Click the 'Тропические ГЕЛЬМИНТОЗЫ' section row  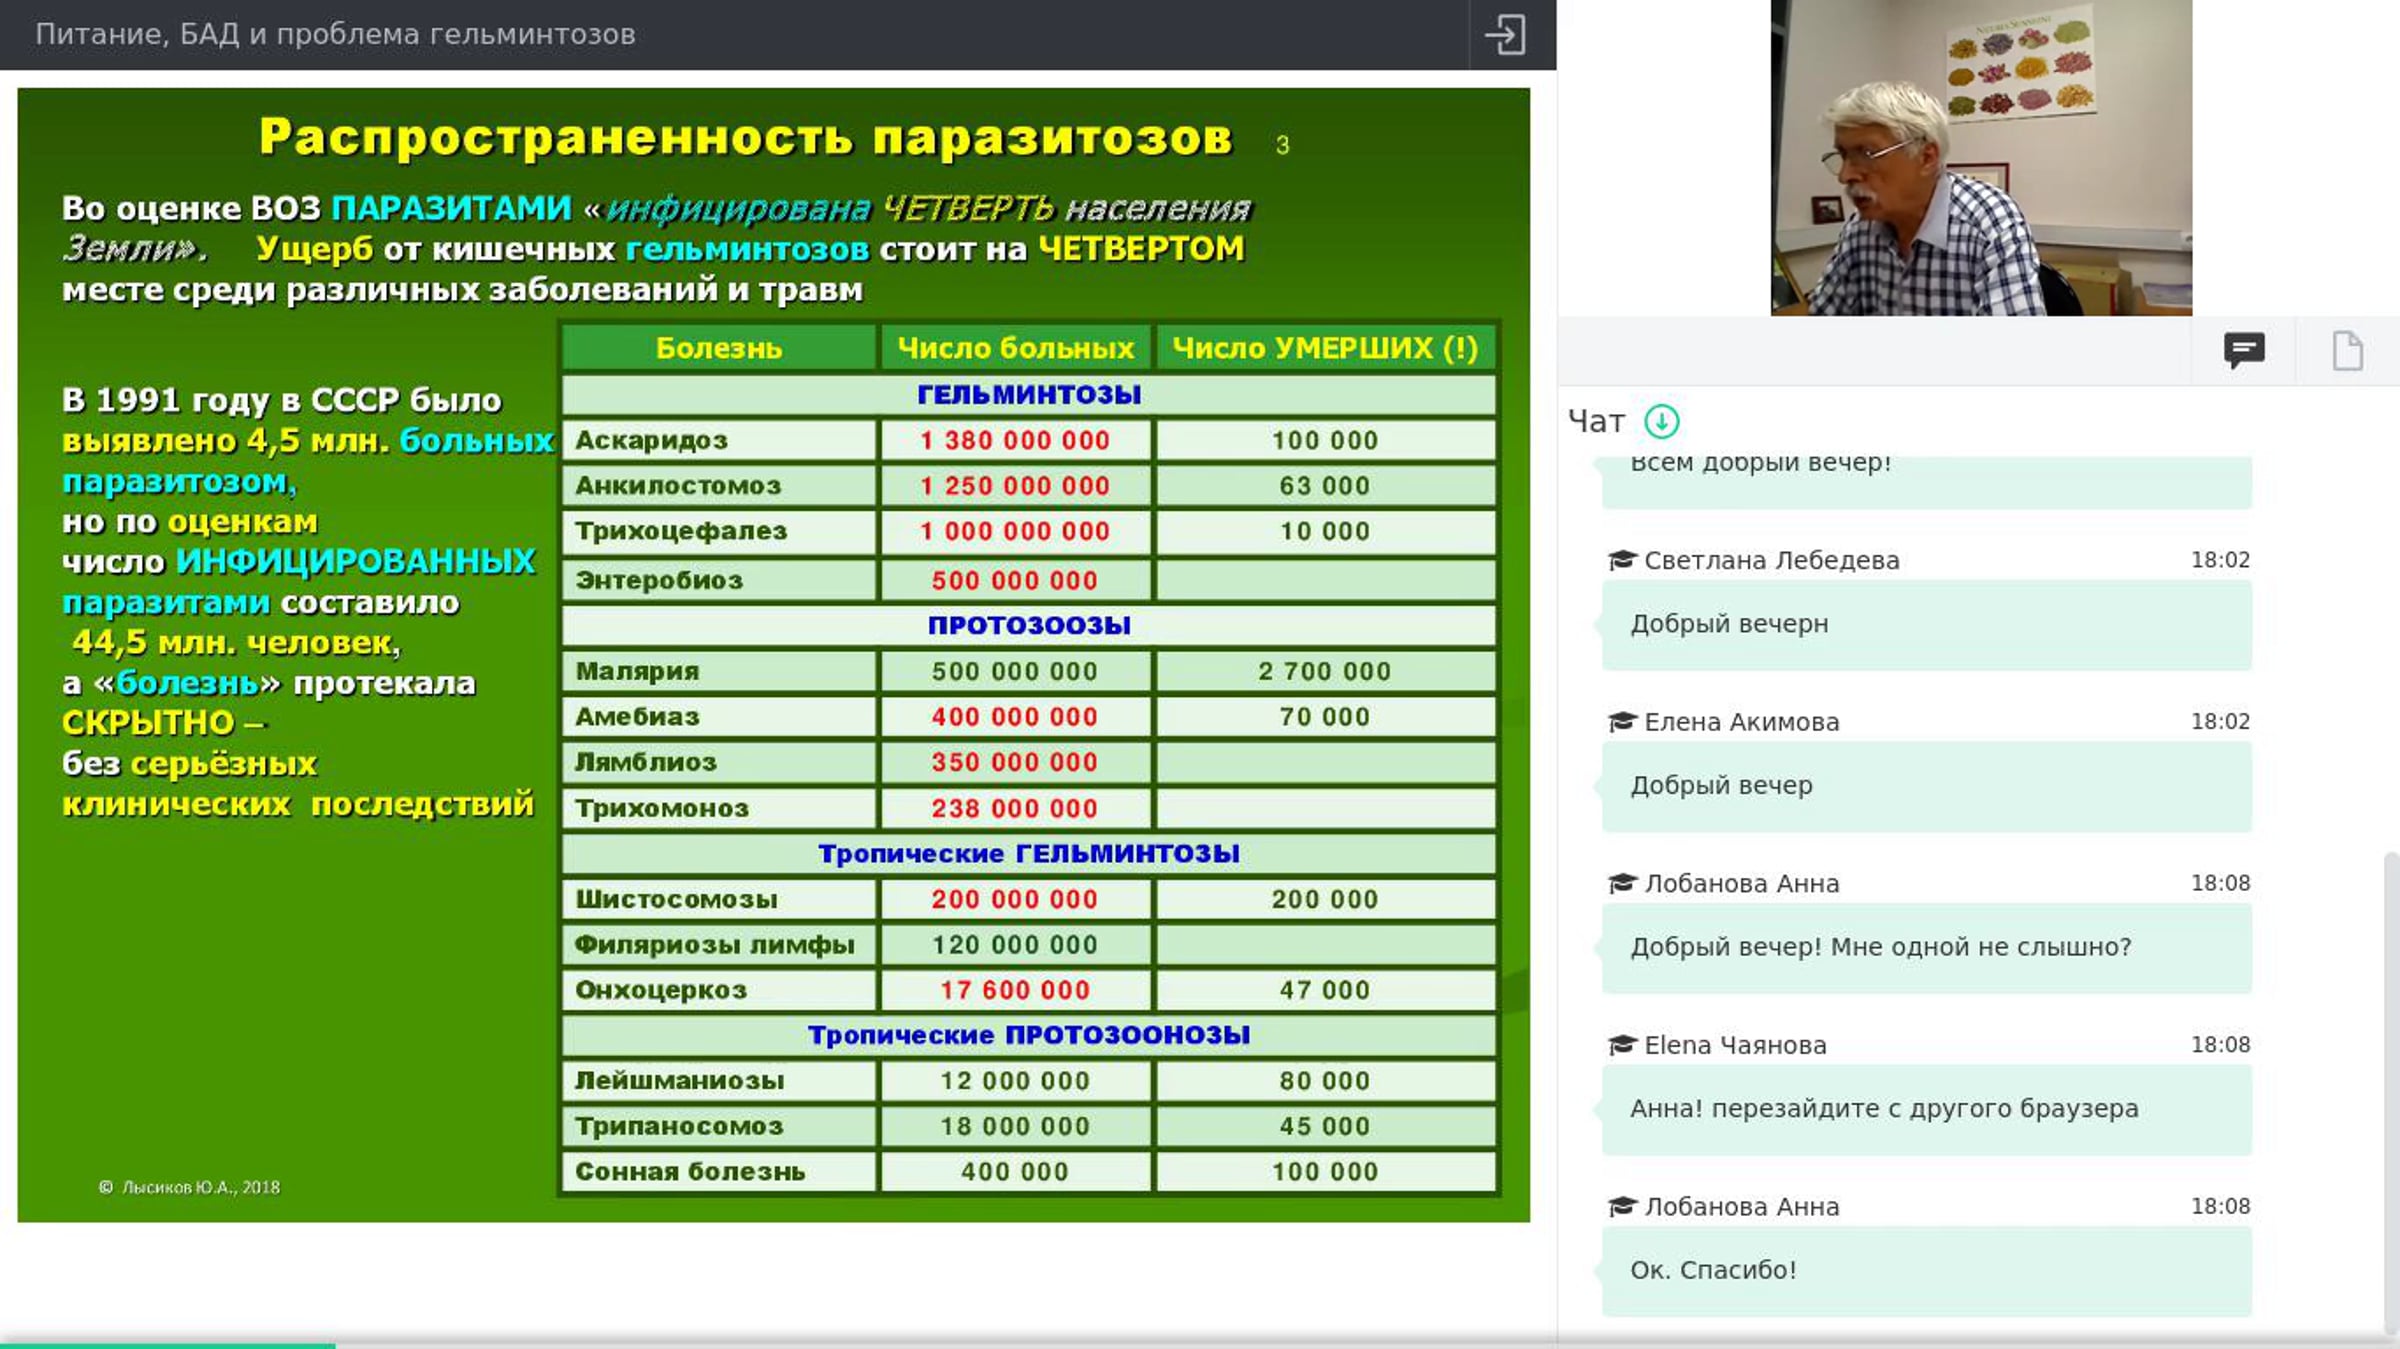[x=1029, y=854]
